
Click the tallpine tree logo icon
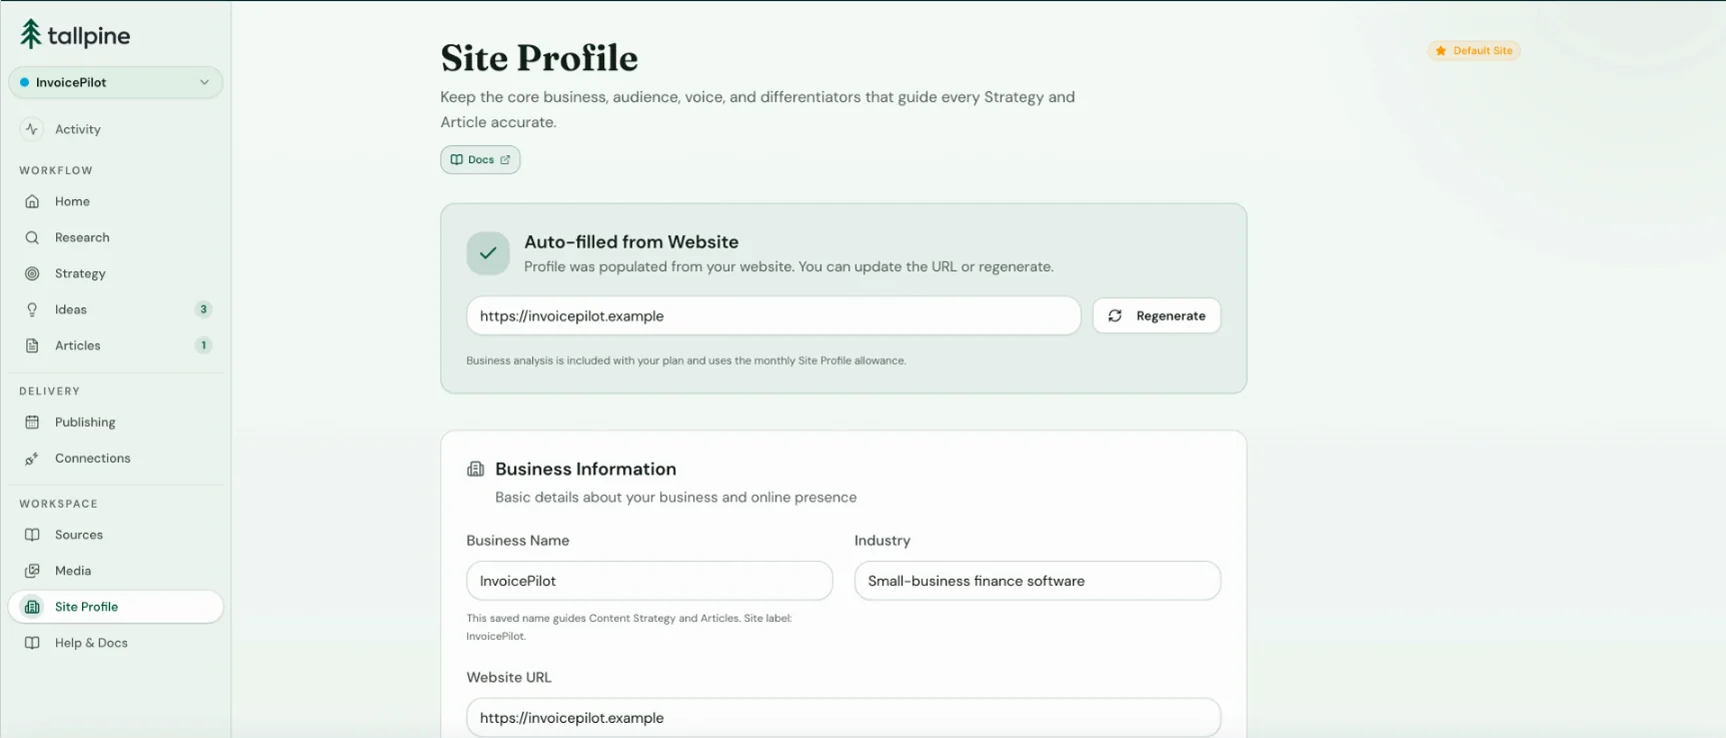(x=31, y=35)
